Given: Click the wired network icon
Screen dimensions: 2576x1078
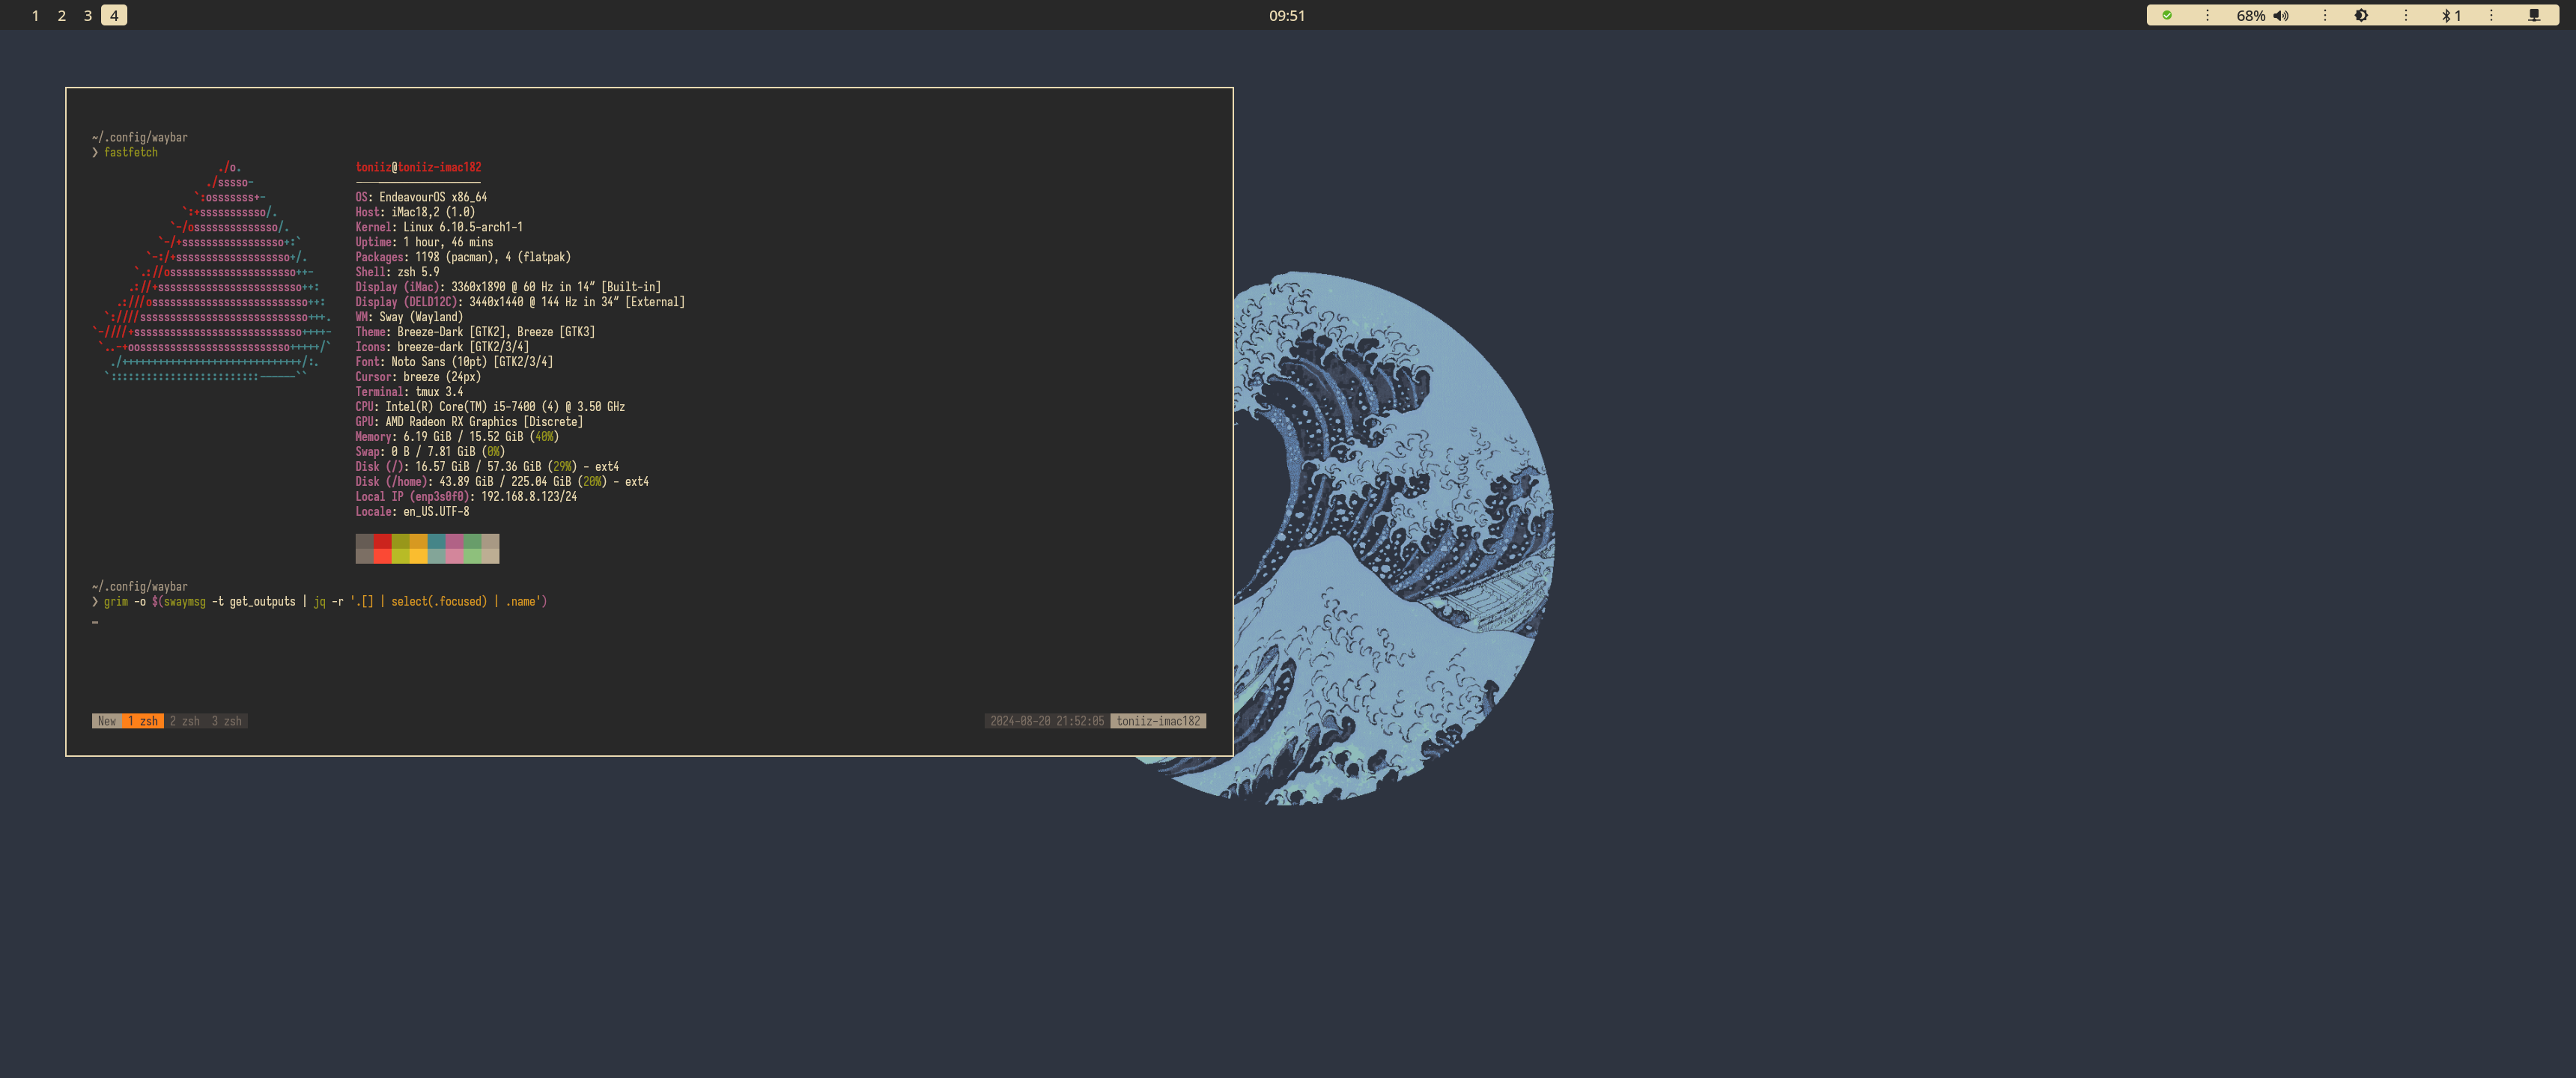Looking at the screenshot, I should [x=2534, y=15].
